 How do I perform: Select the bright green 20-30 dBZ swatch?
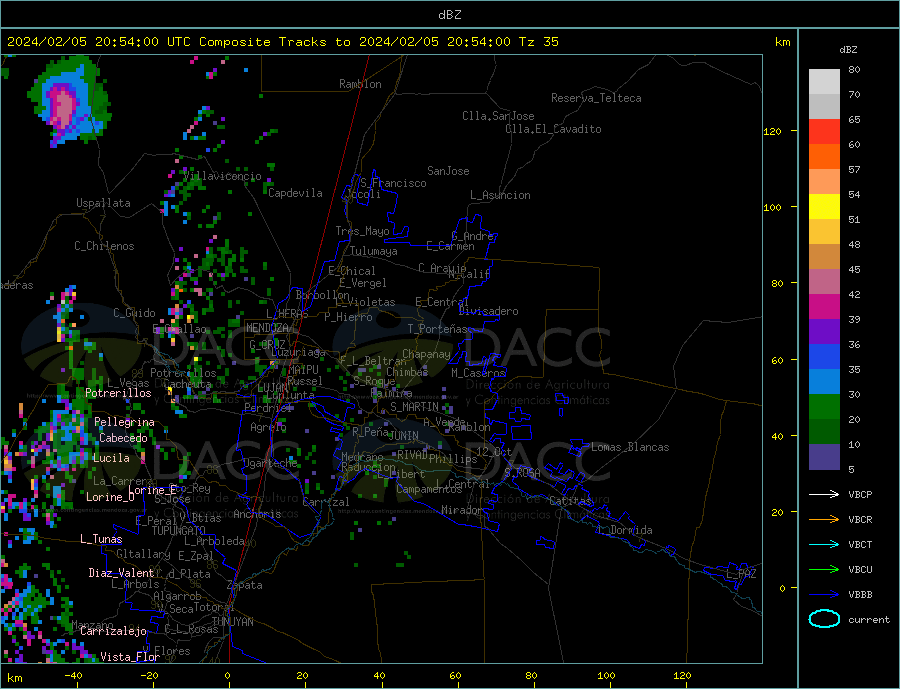(824, 407)
